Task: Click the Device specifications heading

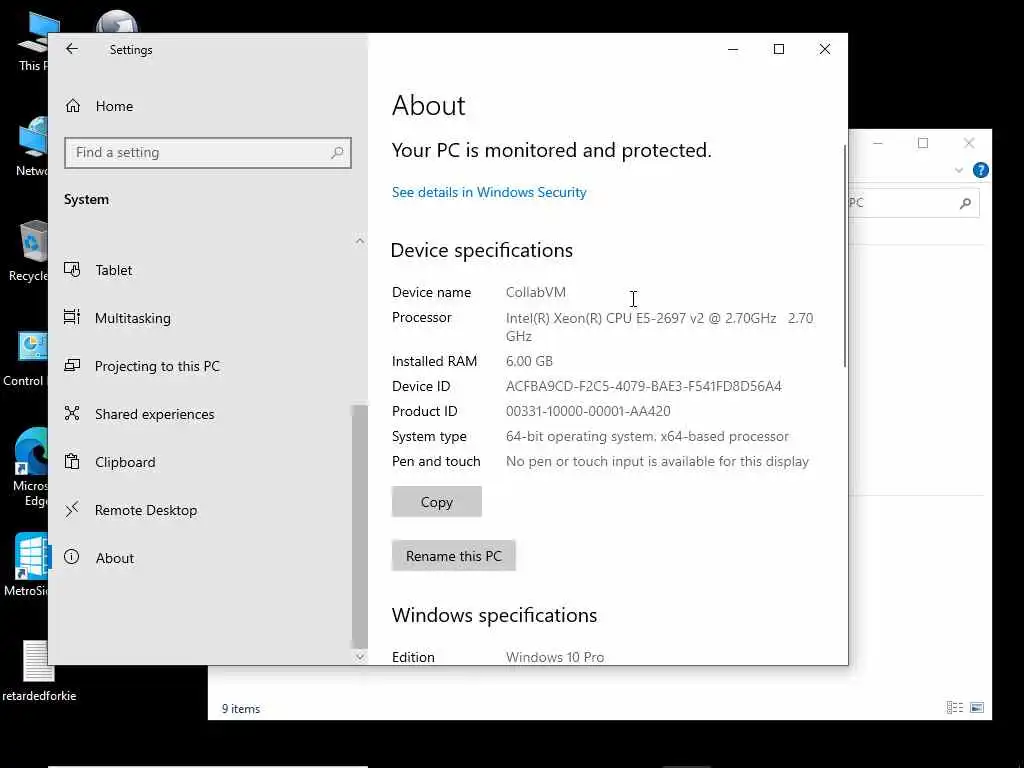Action: [x=482, y=250]
